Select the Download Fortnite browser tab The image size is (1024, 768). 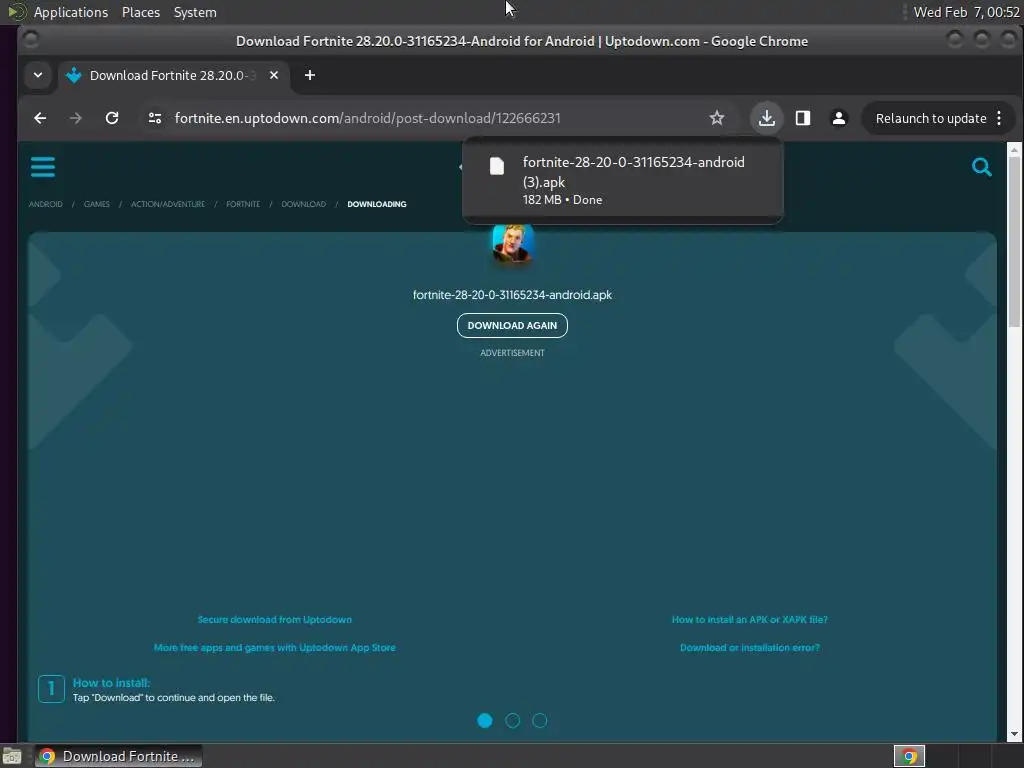click(172, 75)
